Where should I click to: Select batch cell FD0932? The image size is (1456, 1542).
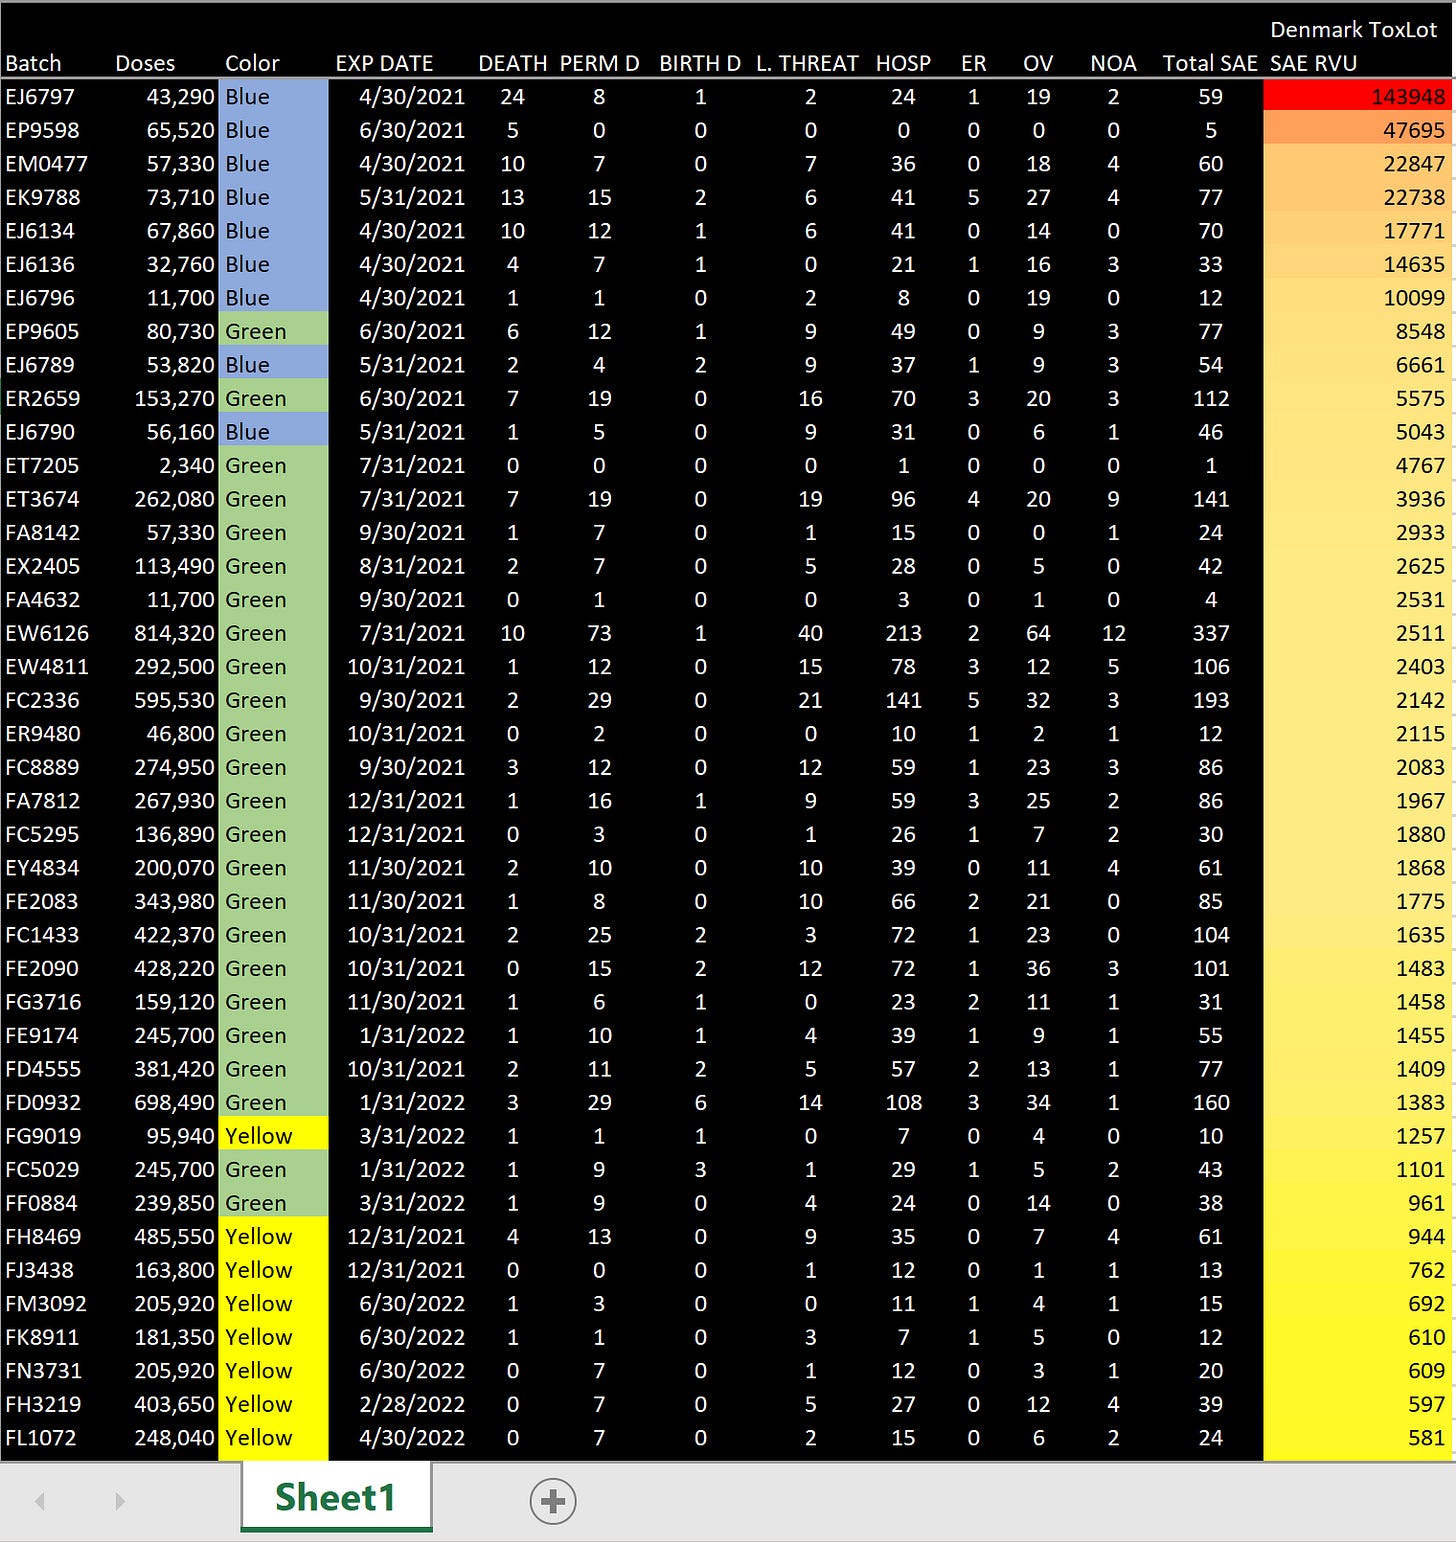coord(42,1102)
